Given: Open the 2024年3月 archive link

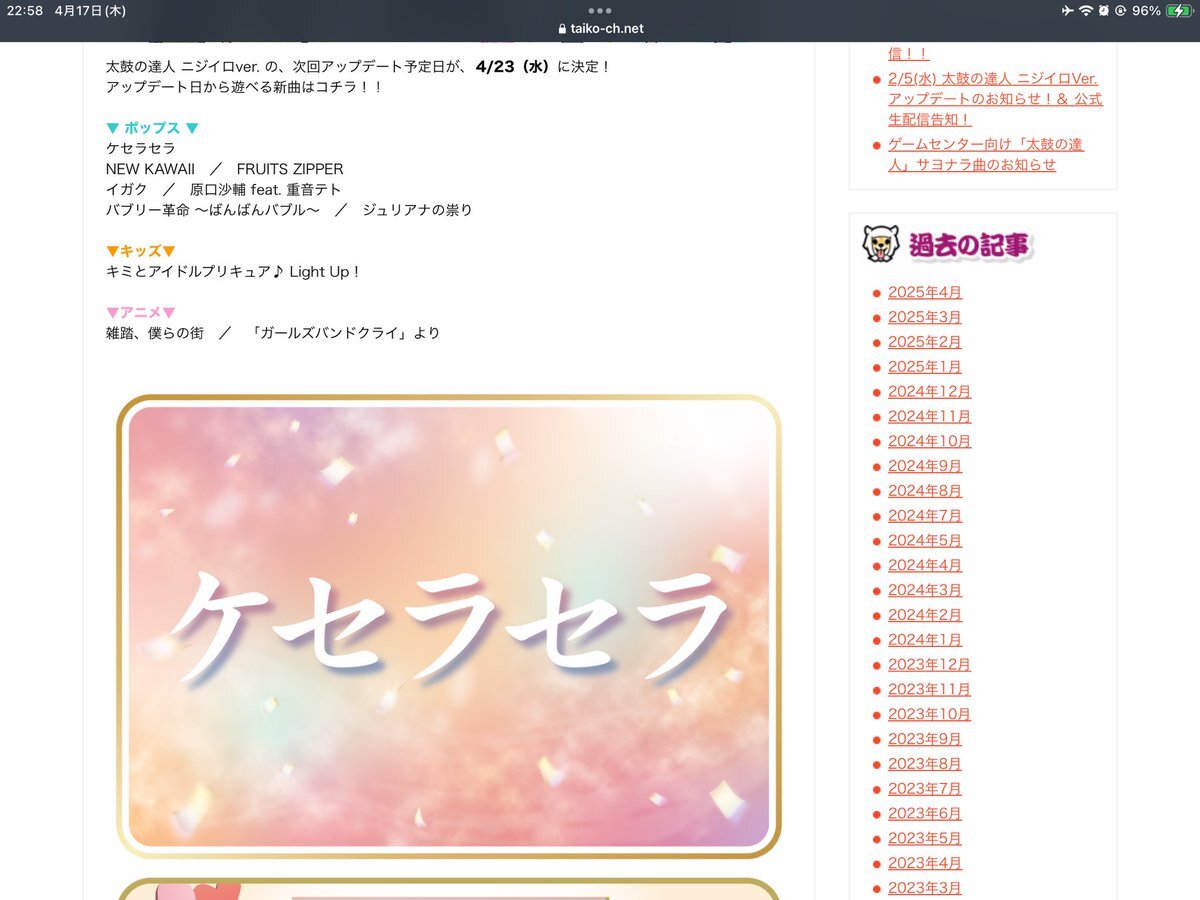Looking at the screenshot, I should (924, 590).
